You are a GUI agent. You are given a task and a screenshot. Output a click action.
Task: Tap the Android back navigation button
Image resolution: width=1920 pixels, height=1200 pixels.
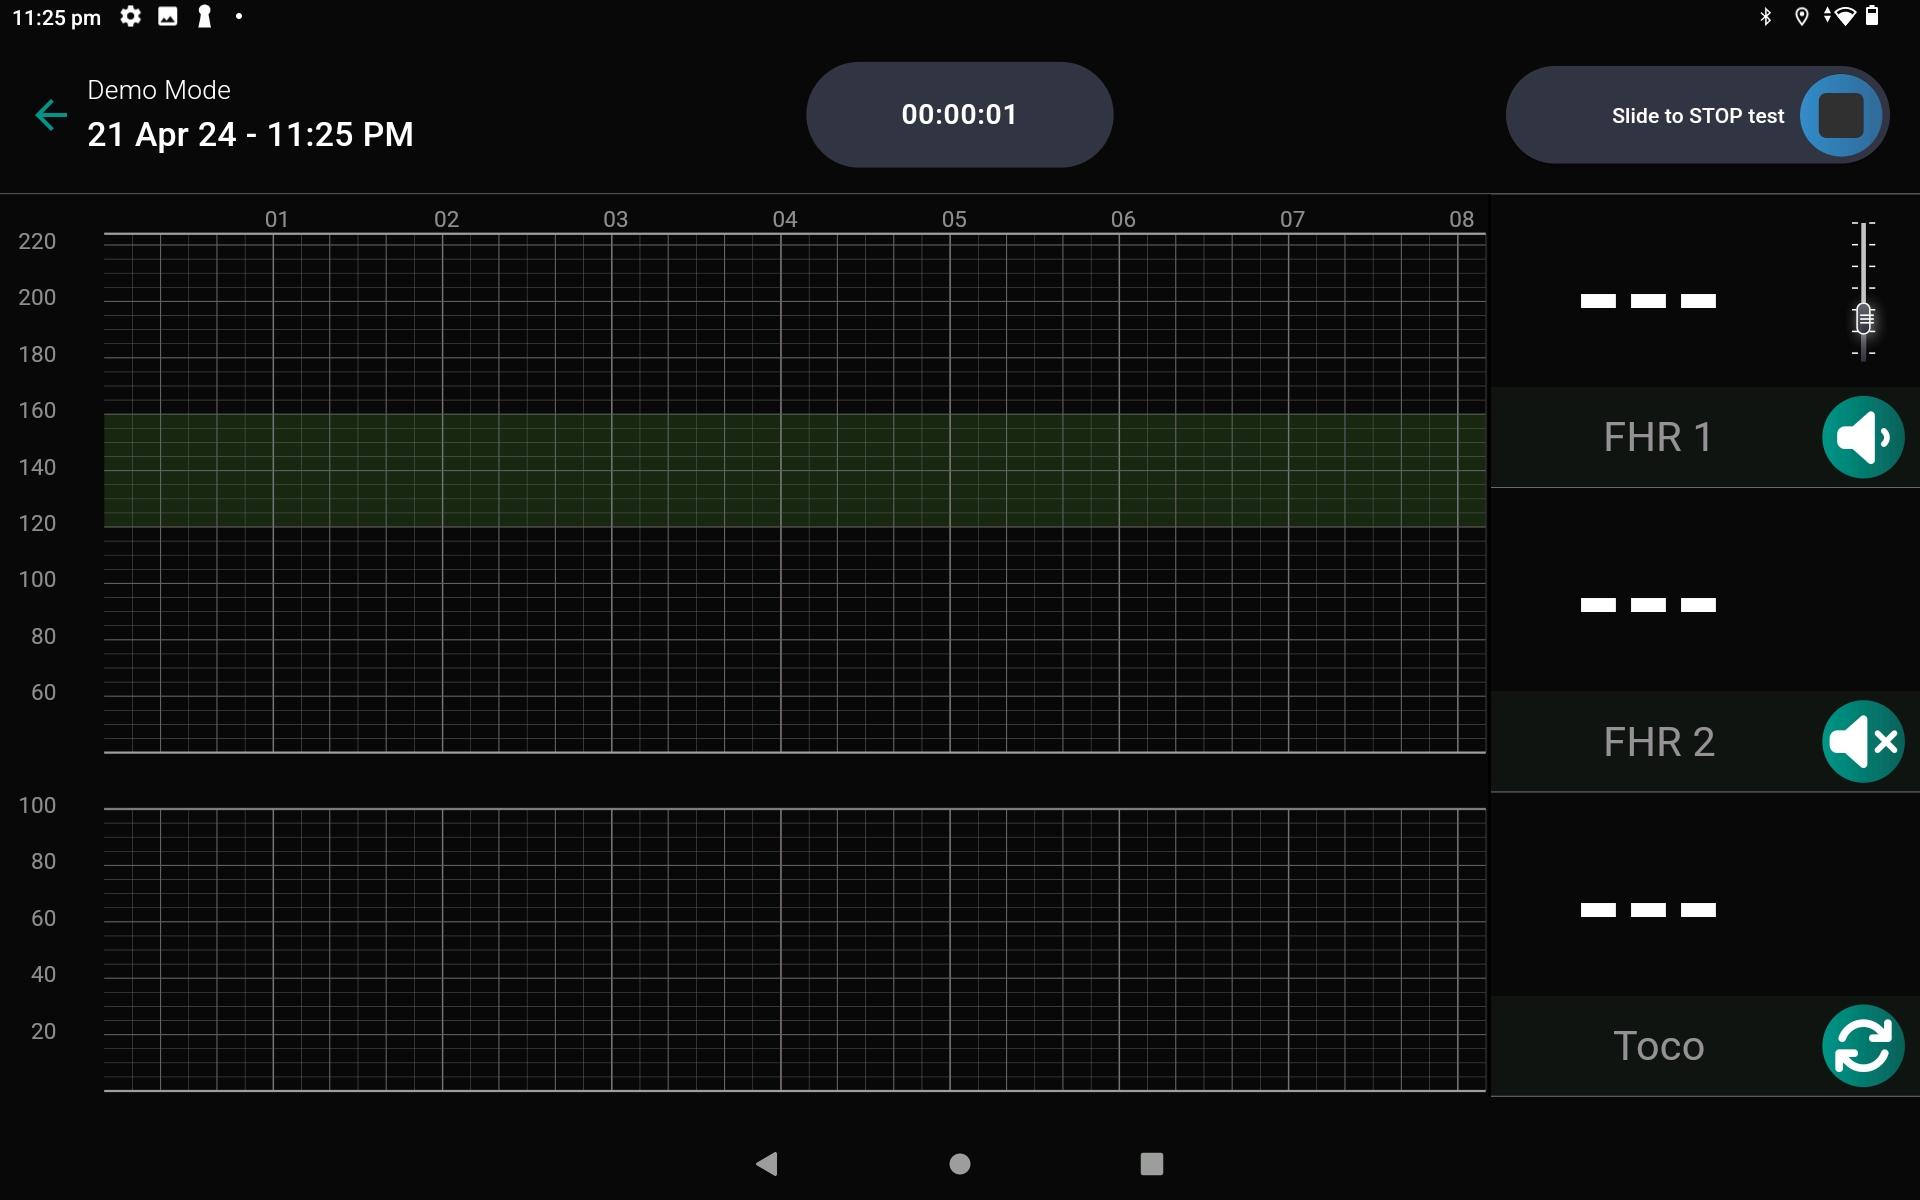pos(767,1163)
